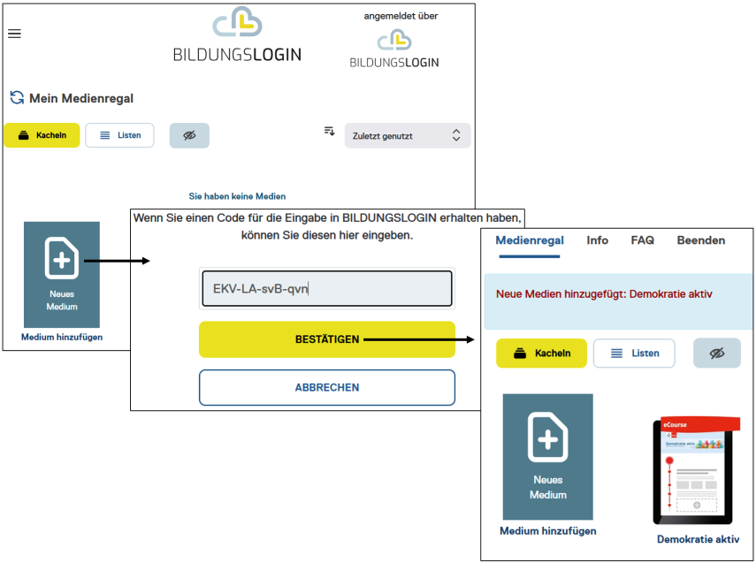Open the Zuletzt genutzt sort dropdown
The image size is (756, 563).
pyautogui.click(x=407, y=136)
